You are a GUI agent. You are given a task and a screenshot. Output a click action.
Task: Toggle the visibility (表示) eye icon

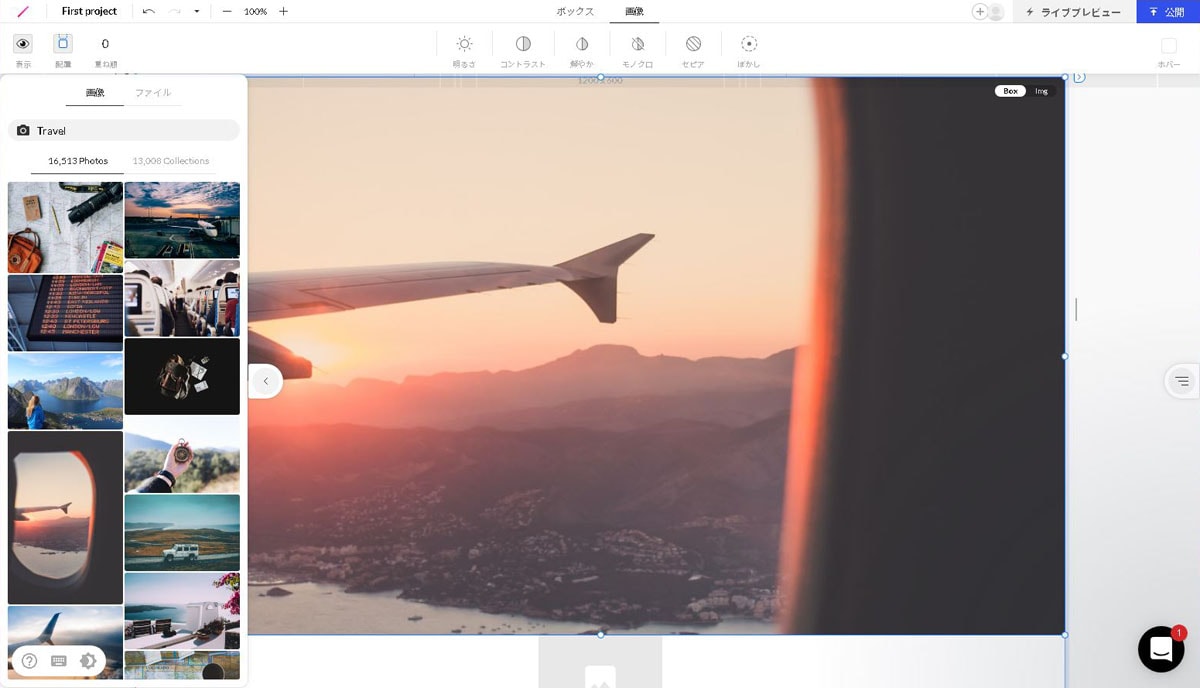(x=22, y=44)
